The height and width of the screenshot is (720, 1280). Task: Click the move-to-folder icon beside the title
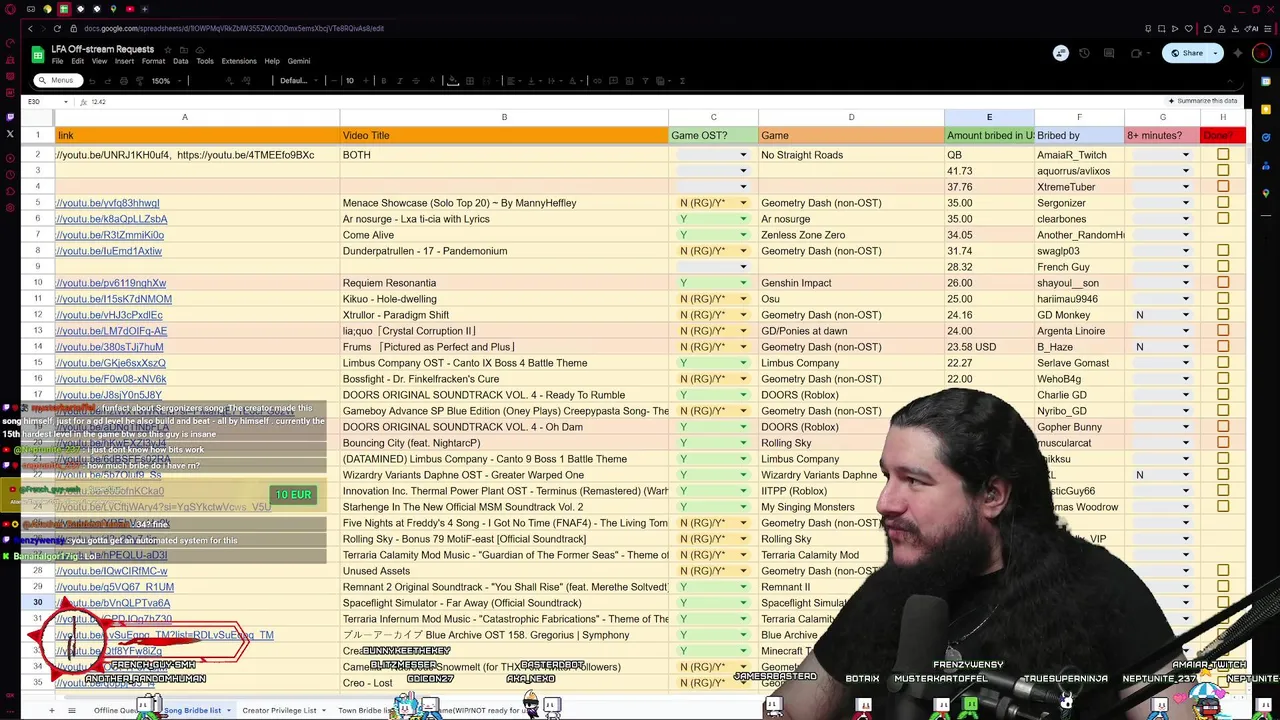point(184,49)
